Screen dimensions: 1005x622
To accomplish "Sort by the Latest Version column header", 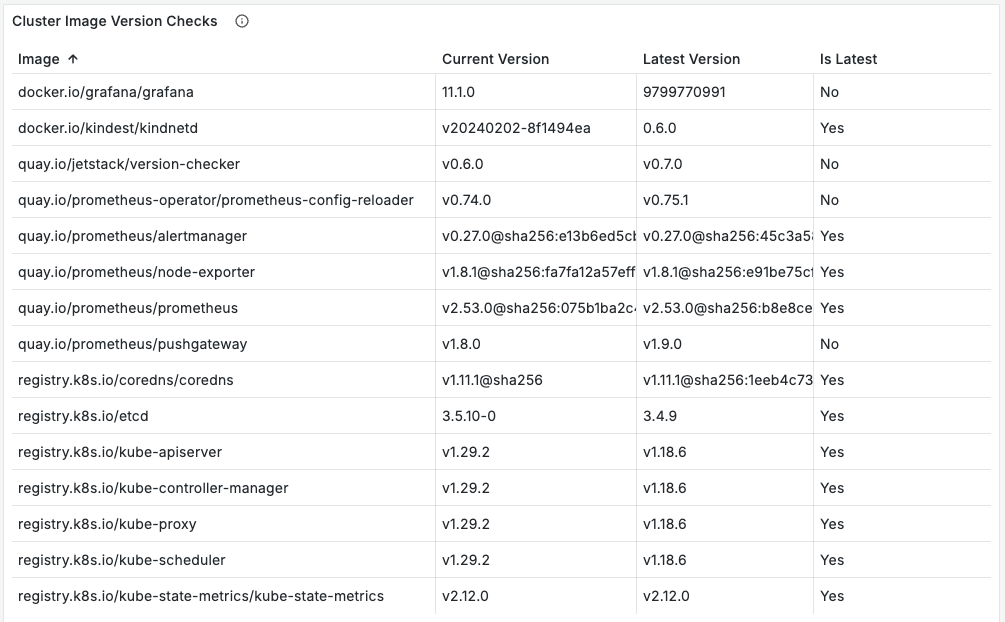I will tap(692, 59).
